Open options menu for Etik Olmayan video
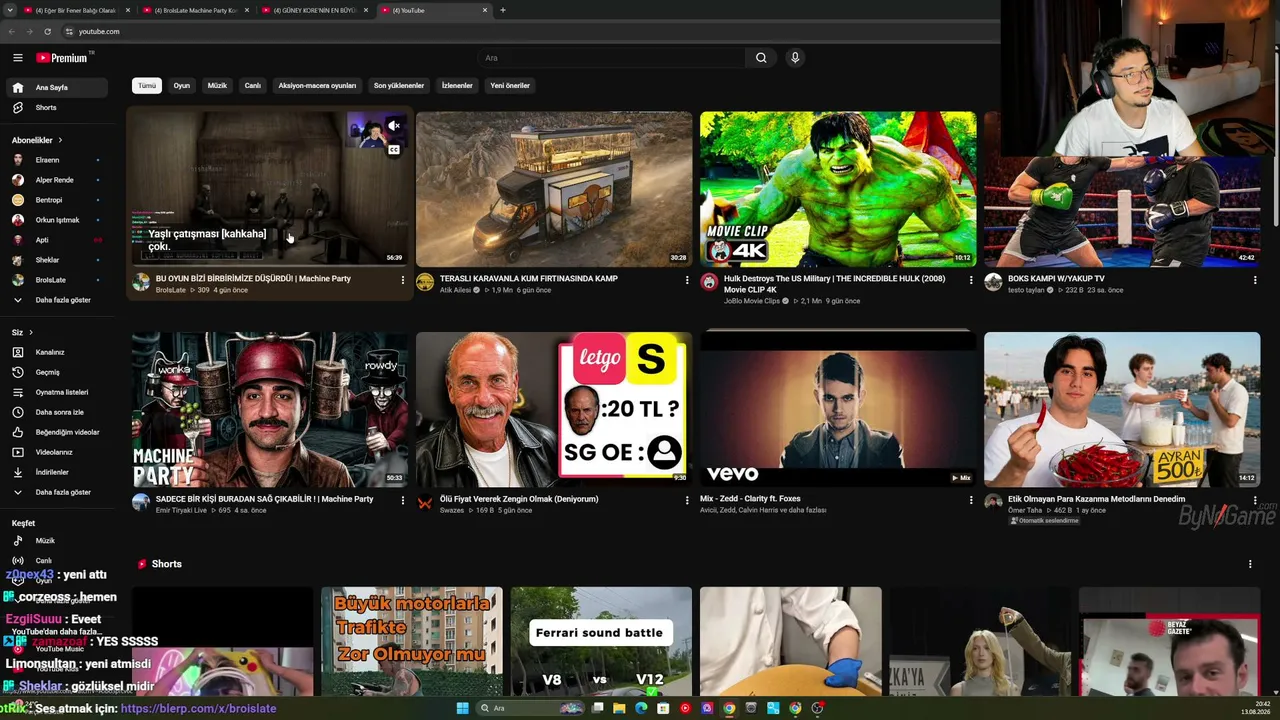 point(1255,500)
